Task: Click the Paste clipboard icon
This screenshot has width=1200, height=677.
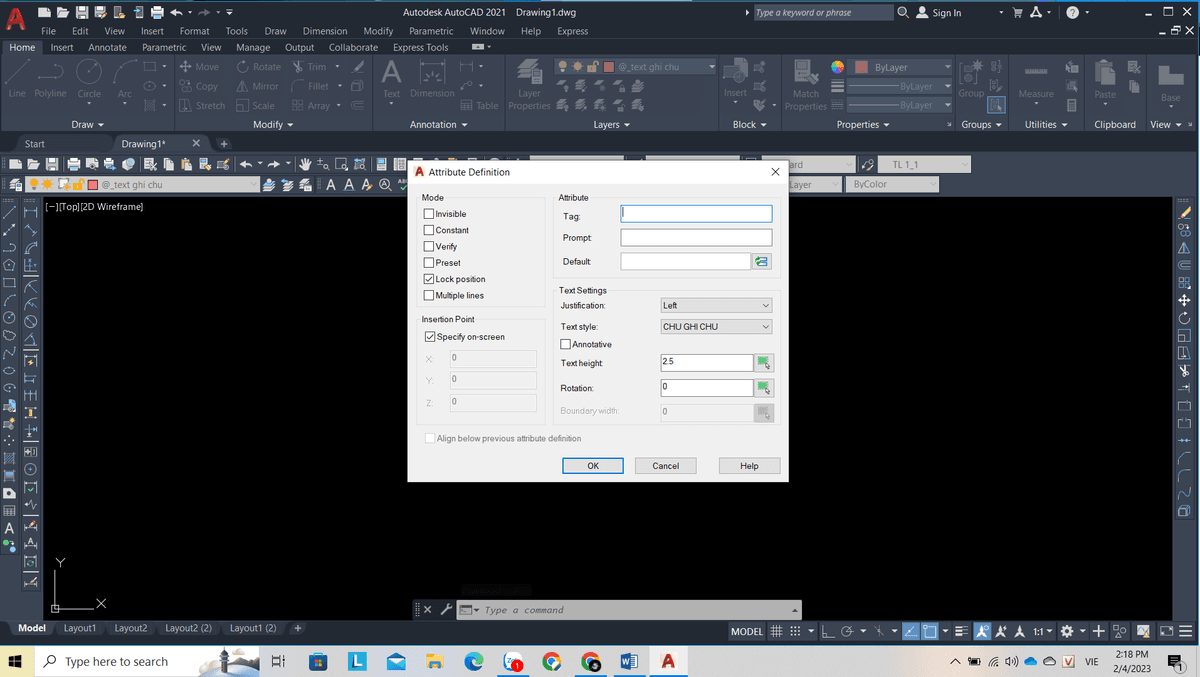Action: coord(1105,80)
